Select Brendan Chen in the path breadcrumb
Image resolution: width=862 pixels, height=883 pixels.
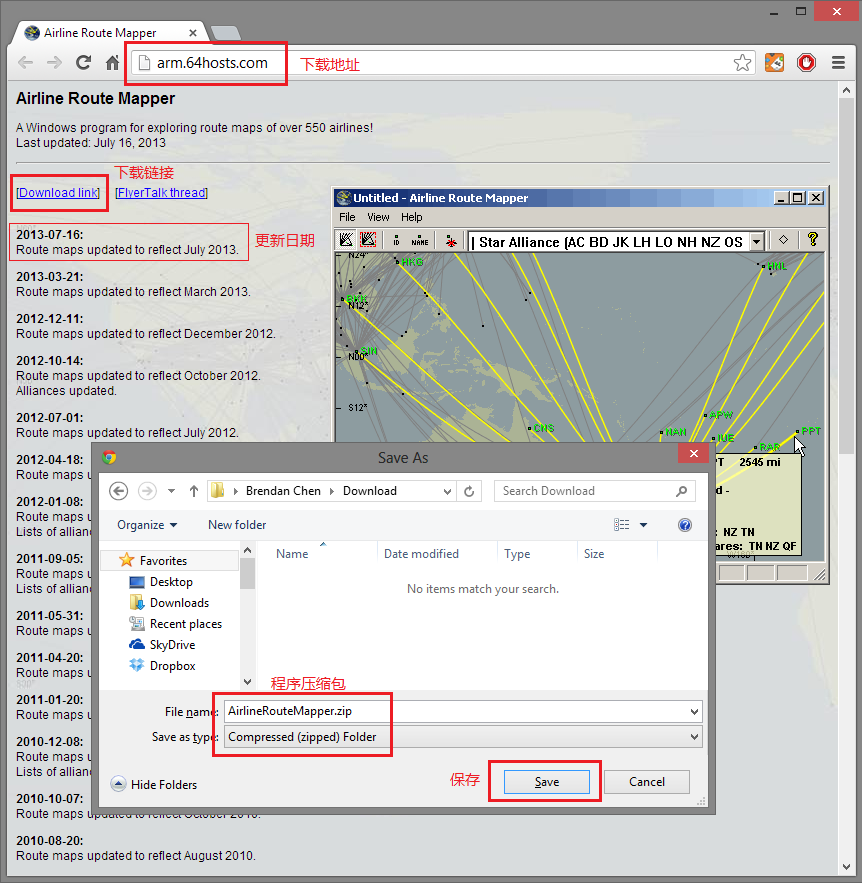(283, 491)
